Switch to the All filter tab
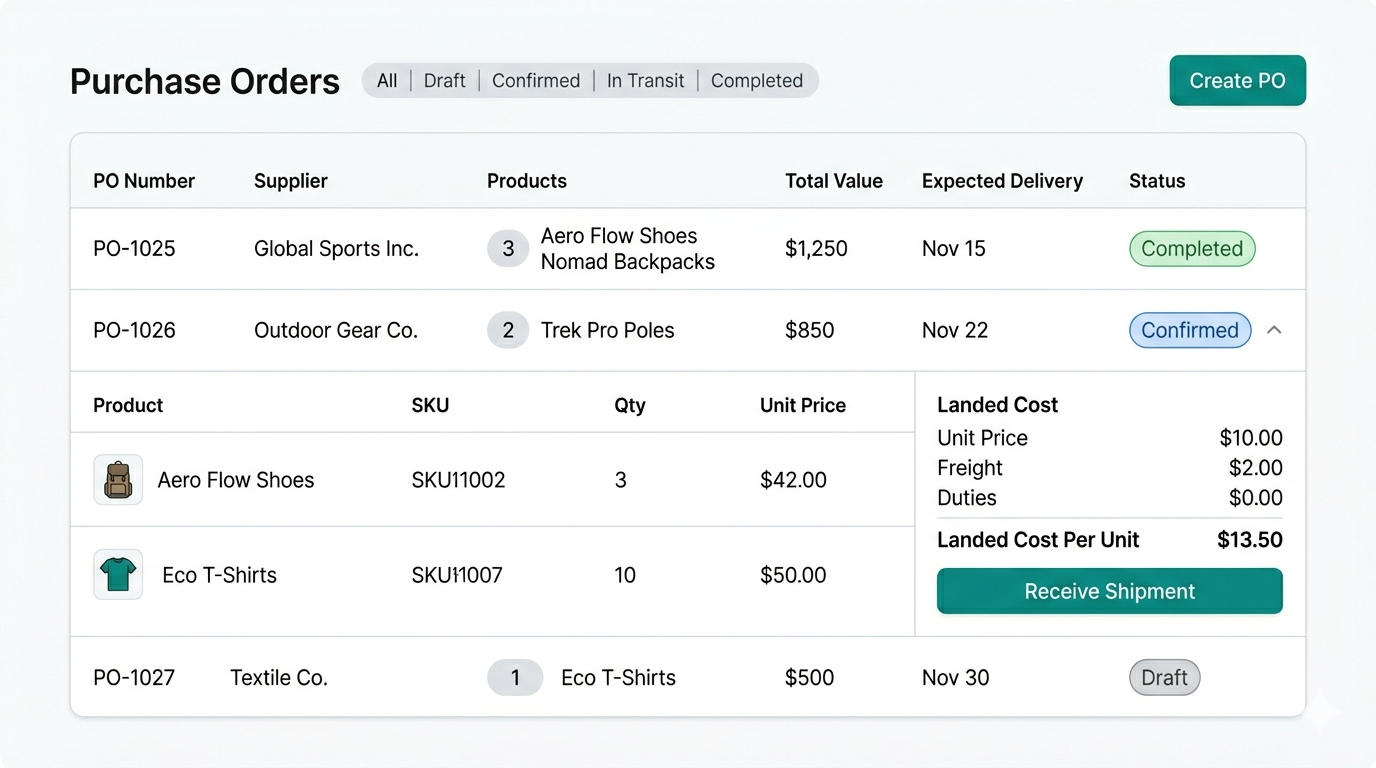1376x768 pixels. click(x=387, y=81)
